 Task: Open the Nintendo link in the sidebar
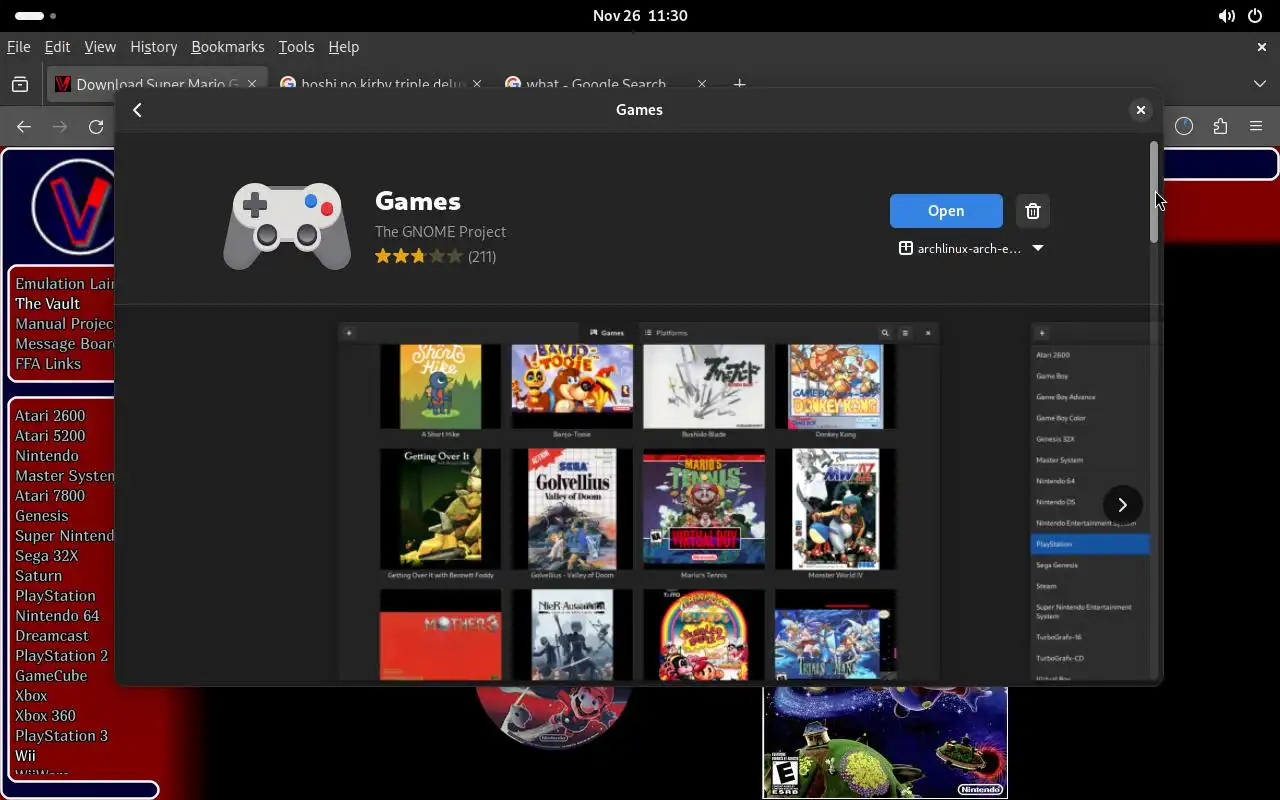click(47, 456)
